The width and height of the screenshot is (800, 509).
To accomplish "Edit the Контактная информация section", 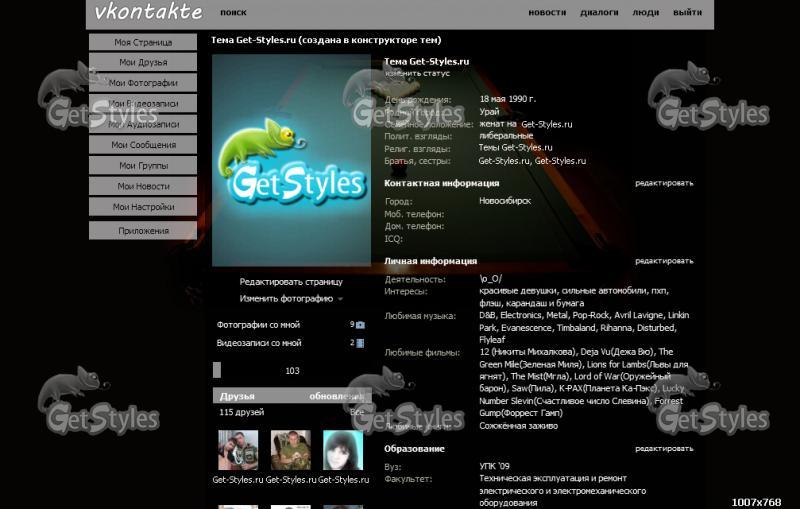I will coord(663,183).
